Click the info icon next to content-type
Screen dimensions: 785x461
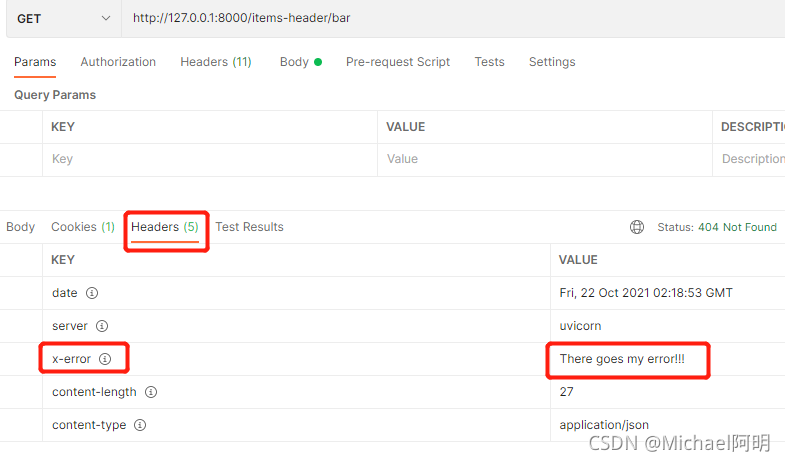[140, 425]
